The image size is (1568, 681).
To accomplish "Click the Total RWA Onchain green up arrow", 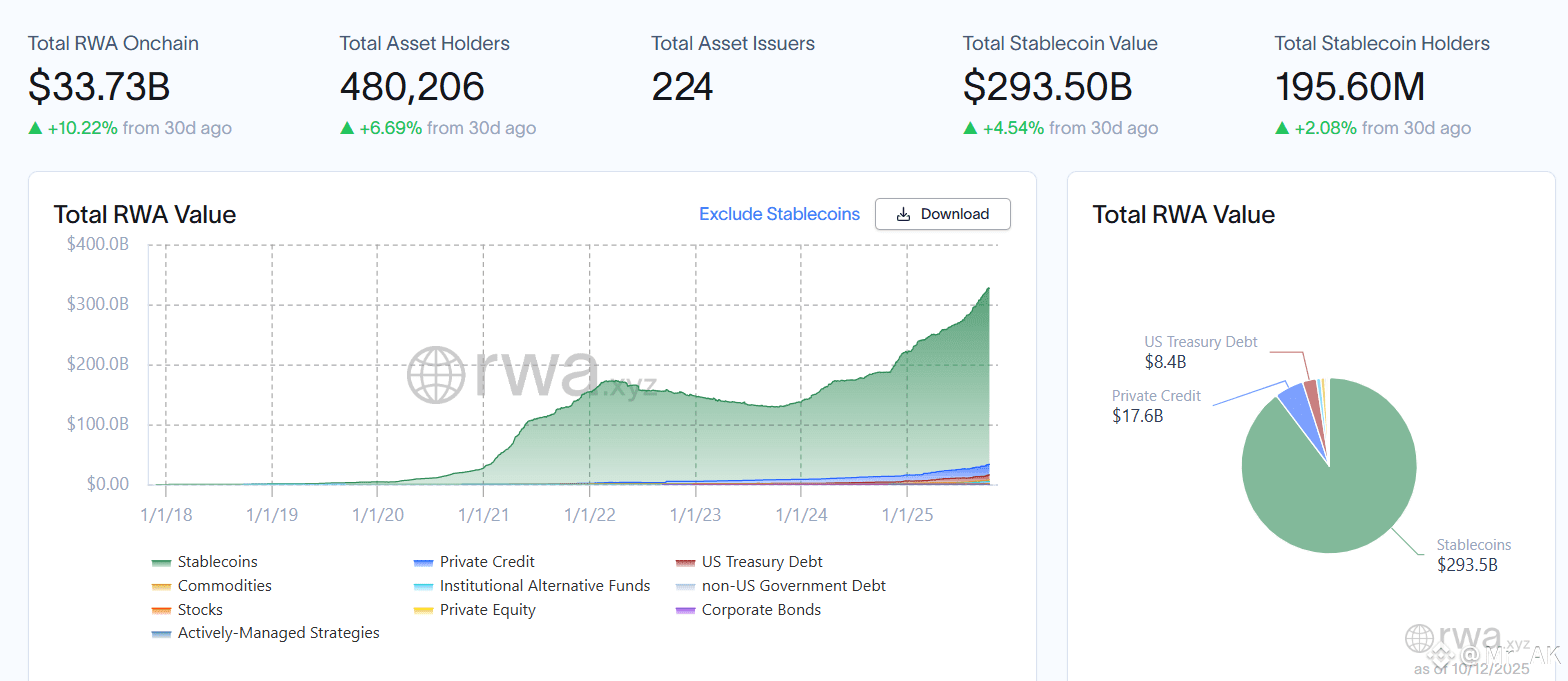I will 35,128.
